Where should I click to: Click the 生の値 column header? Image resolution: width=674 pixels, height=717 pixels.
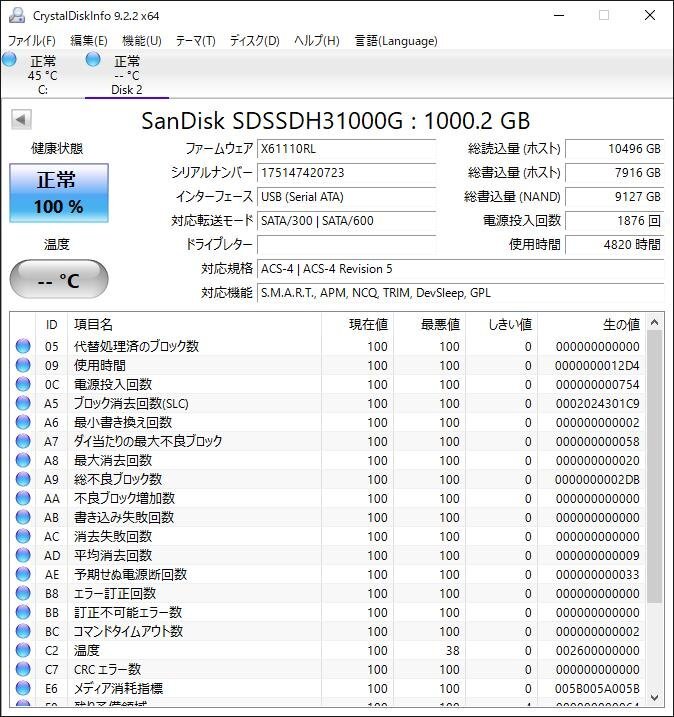click(592, 325)
